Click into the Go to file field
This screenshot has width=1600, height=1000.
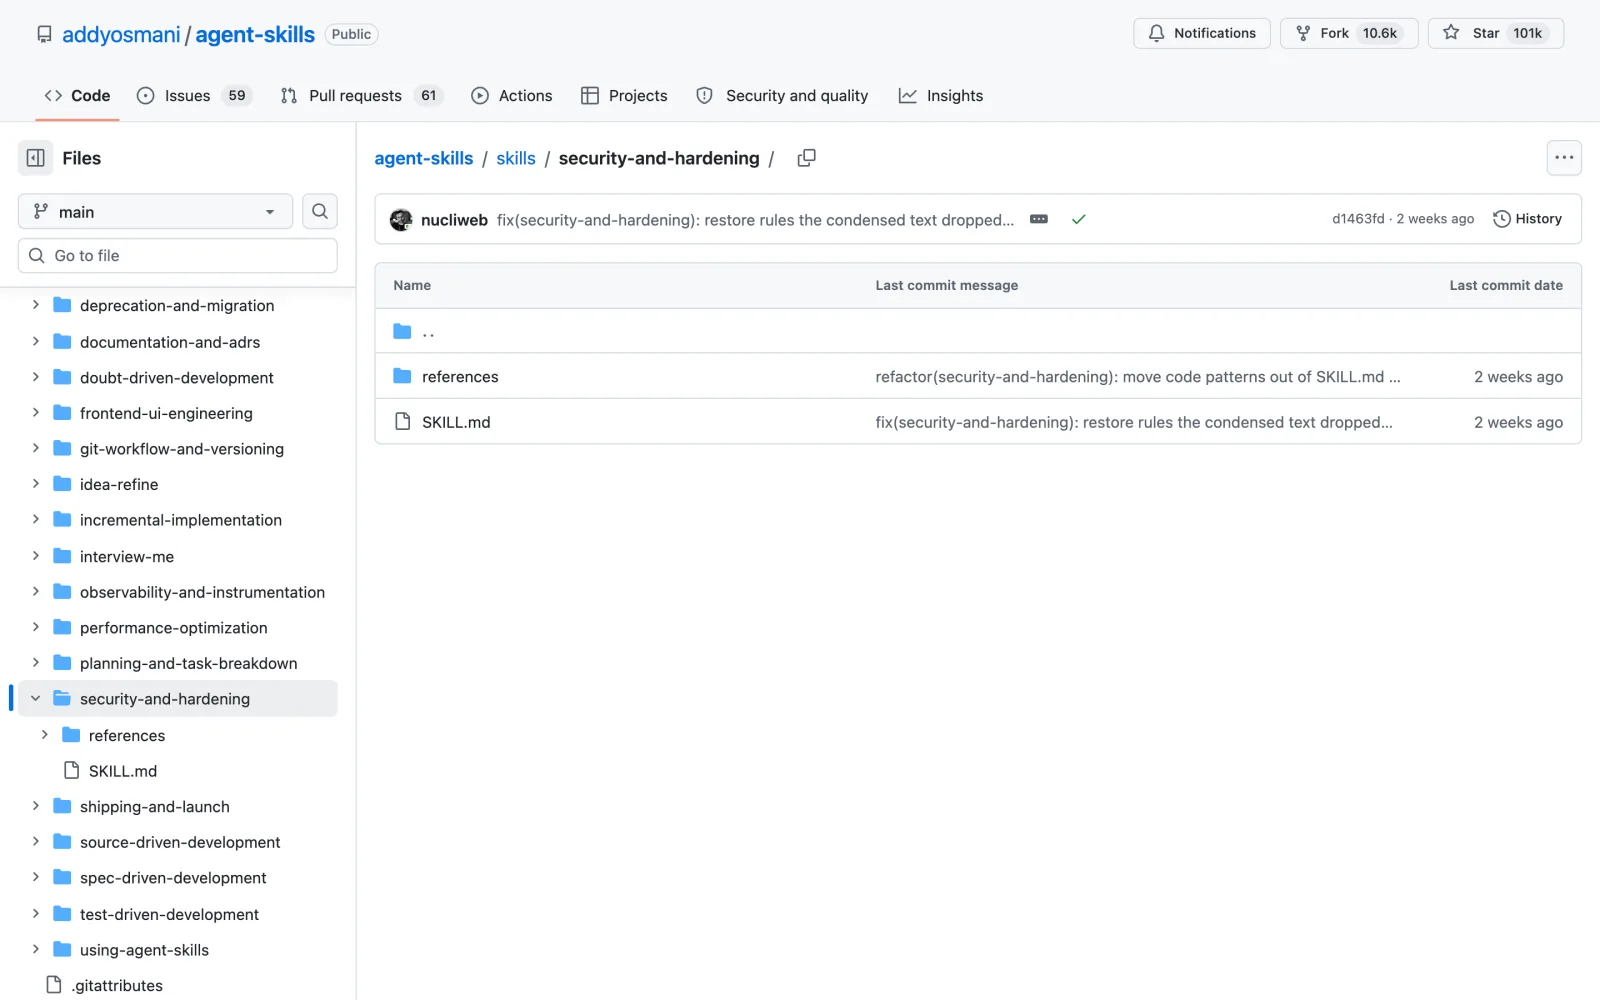[178, 255]
